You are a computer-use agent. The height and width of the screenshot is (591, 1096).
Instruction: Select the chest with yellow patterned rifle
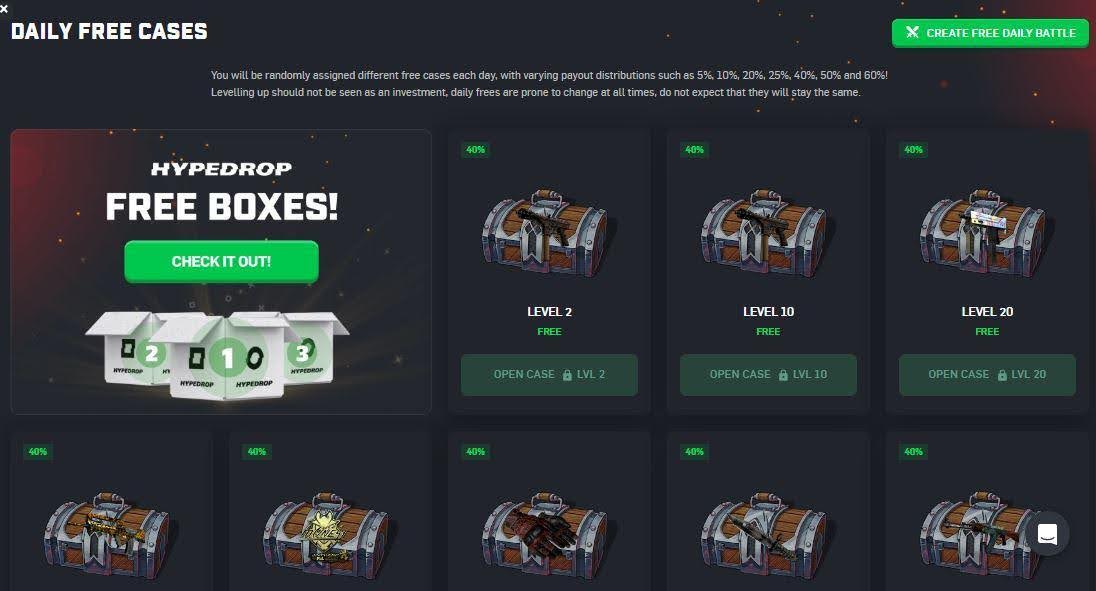tap(108, 537)
